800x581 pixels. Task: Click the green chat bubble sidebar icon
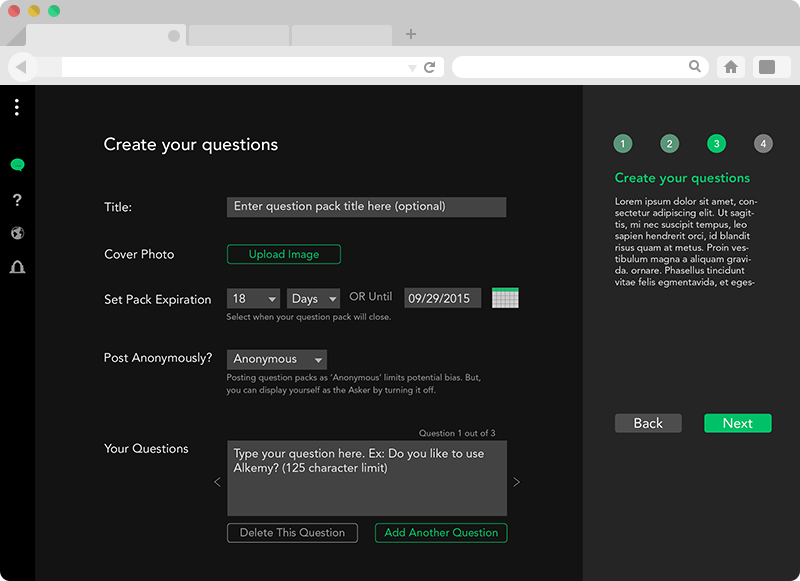coord(17,165)
